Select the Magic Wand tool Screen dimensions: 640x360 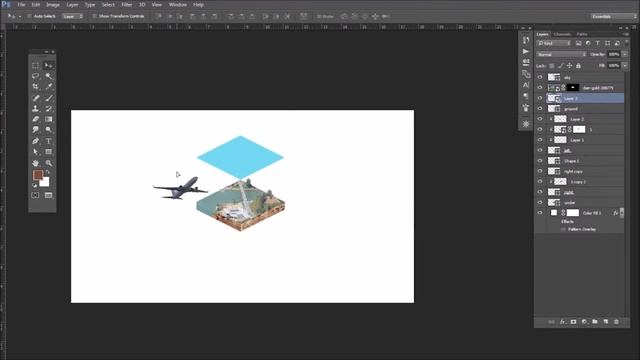(49, 76)
